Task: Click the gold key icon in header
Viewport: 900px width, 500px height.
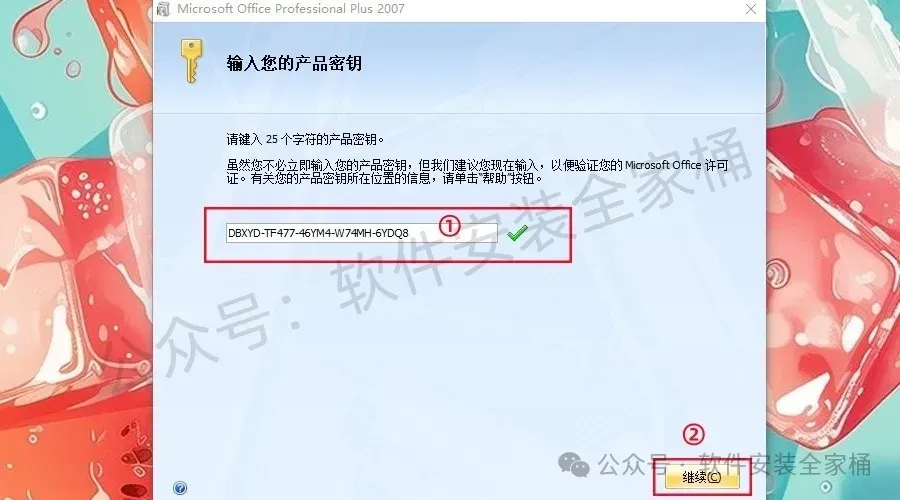Action: pyautogui.click(x=191, y=61)
